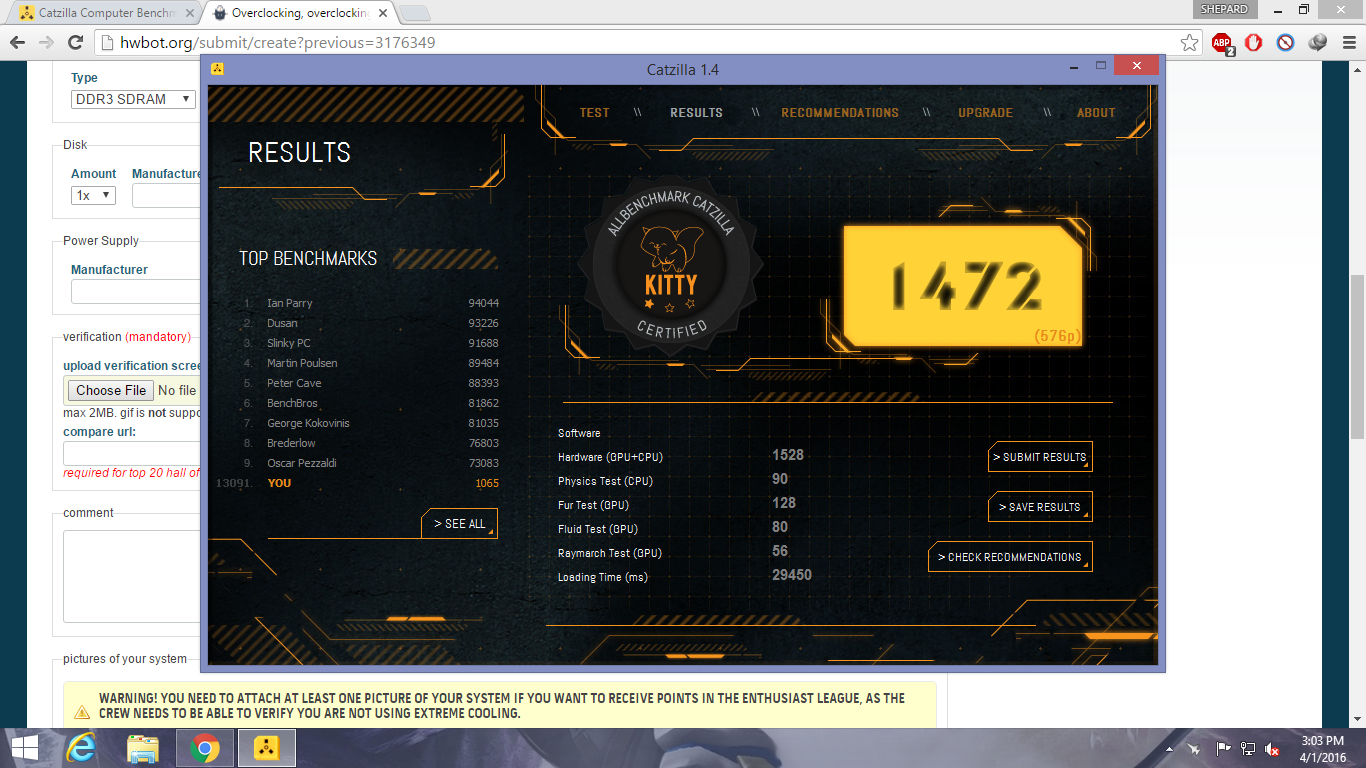Open a new browser tab
The height and width of the screenshot is (768, 1366).
[414, 14]
